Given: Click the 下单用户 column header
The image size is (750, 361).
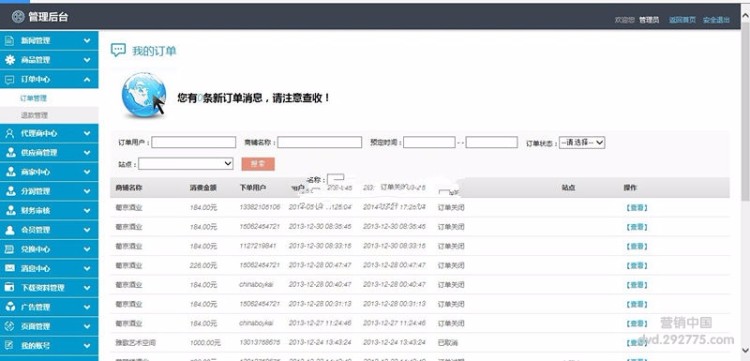Looking at the screenshot, I should (x=253, y=188).
